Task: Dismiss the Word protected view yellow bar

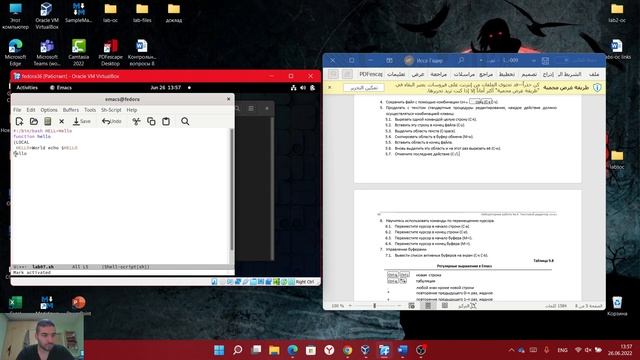Action: click(x=330, y=87)
